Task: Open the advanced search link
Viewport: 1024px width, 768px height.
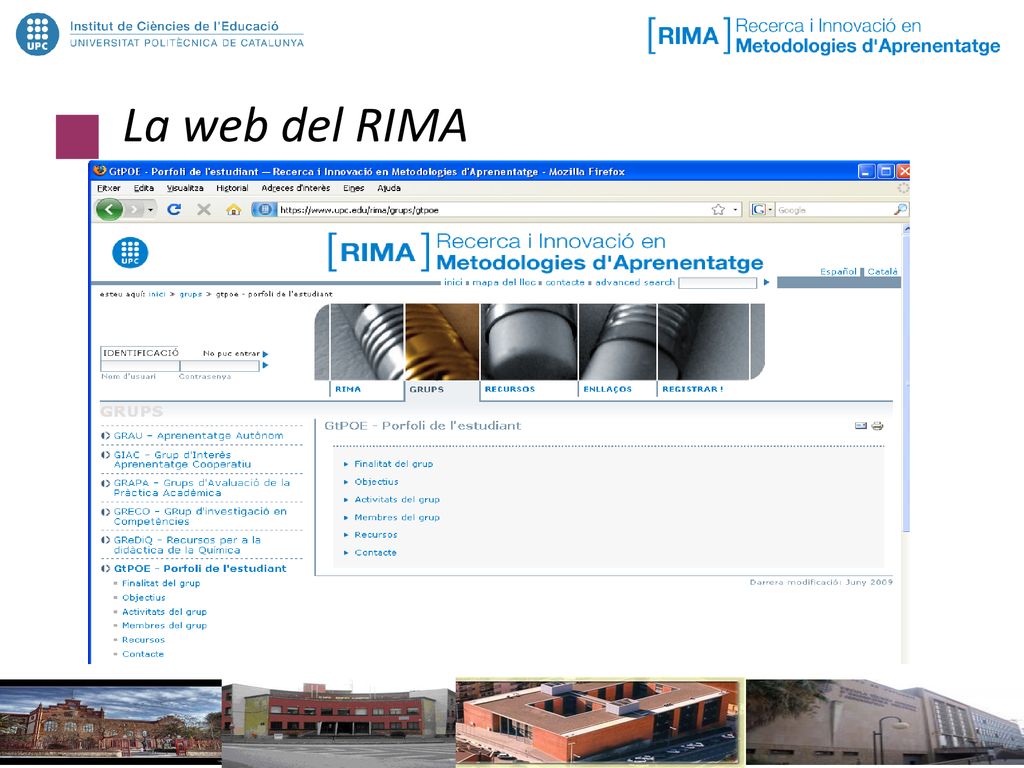Action: click(x=635, y=282)
